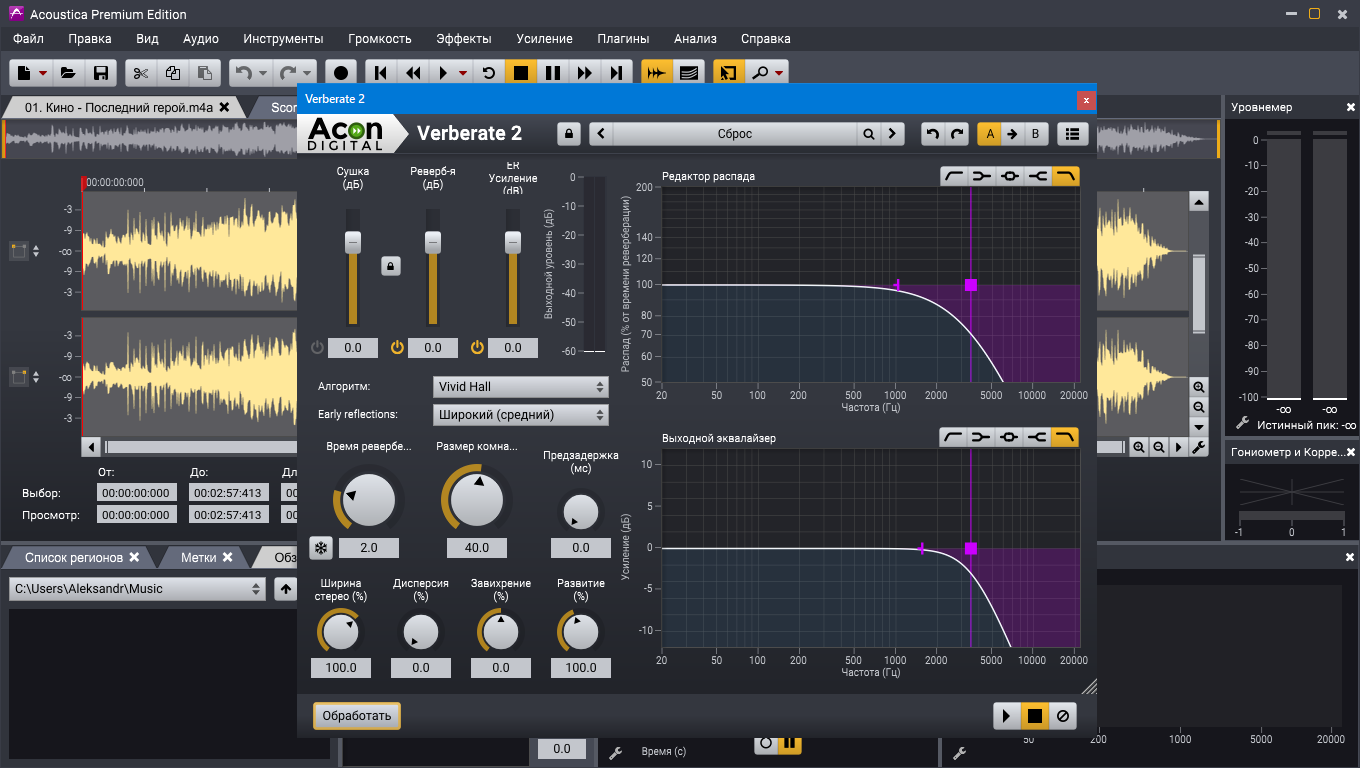
Task: Click the Cut scissors icon in toolbar
Action: tap(140, 73)
